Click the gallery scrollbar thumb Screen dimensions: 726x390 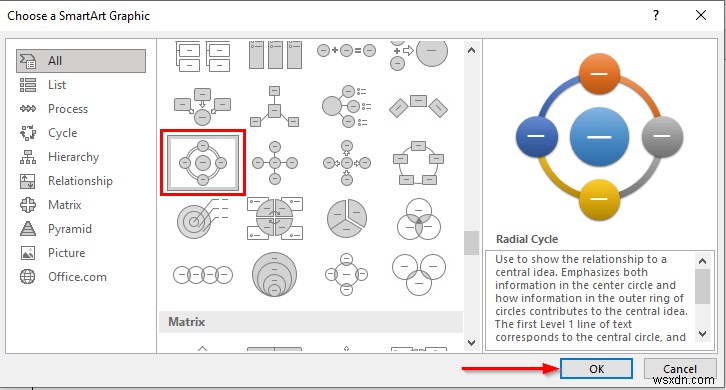pos(471,243)
